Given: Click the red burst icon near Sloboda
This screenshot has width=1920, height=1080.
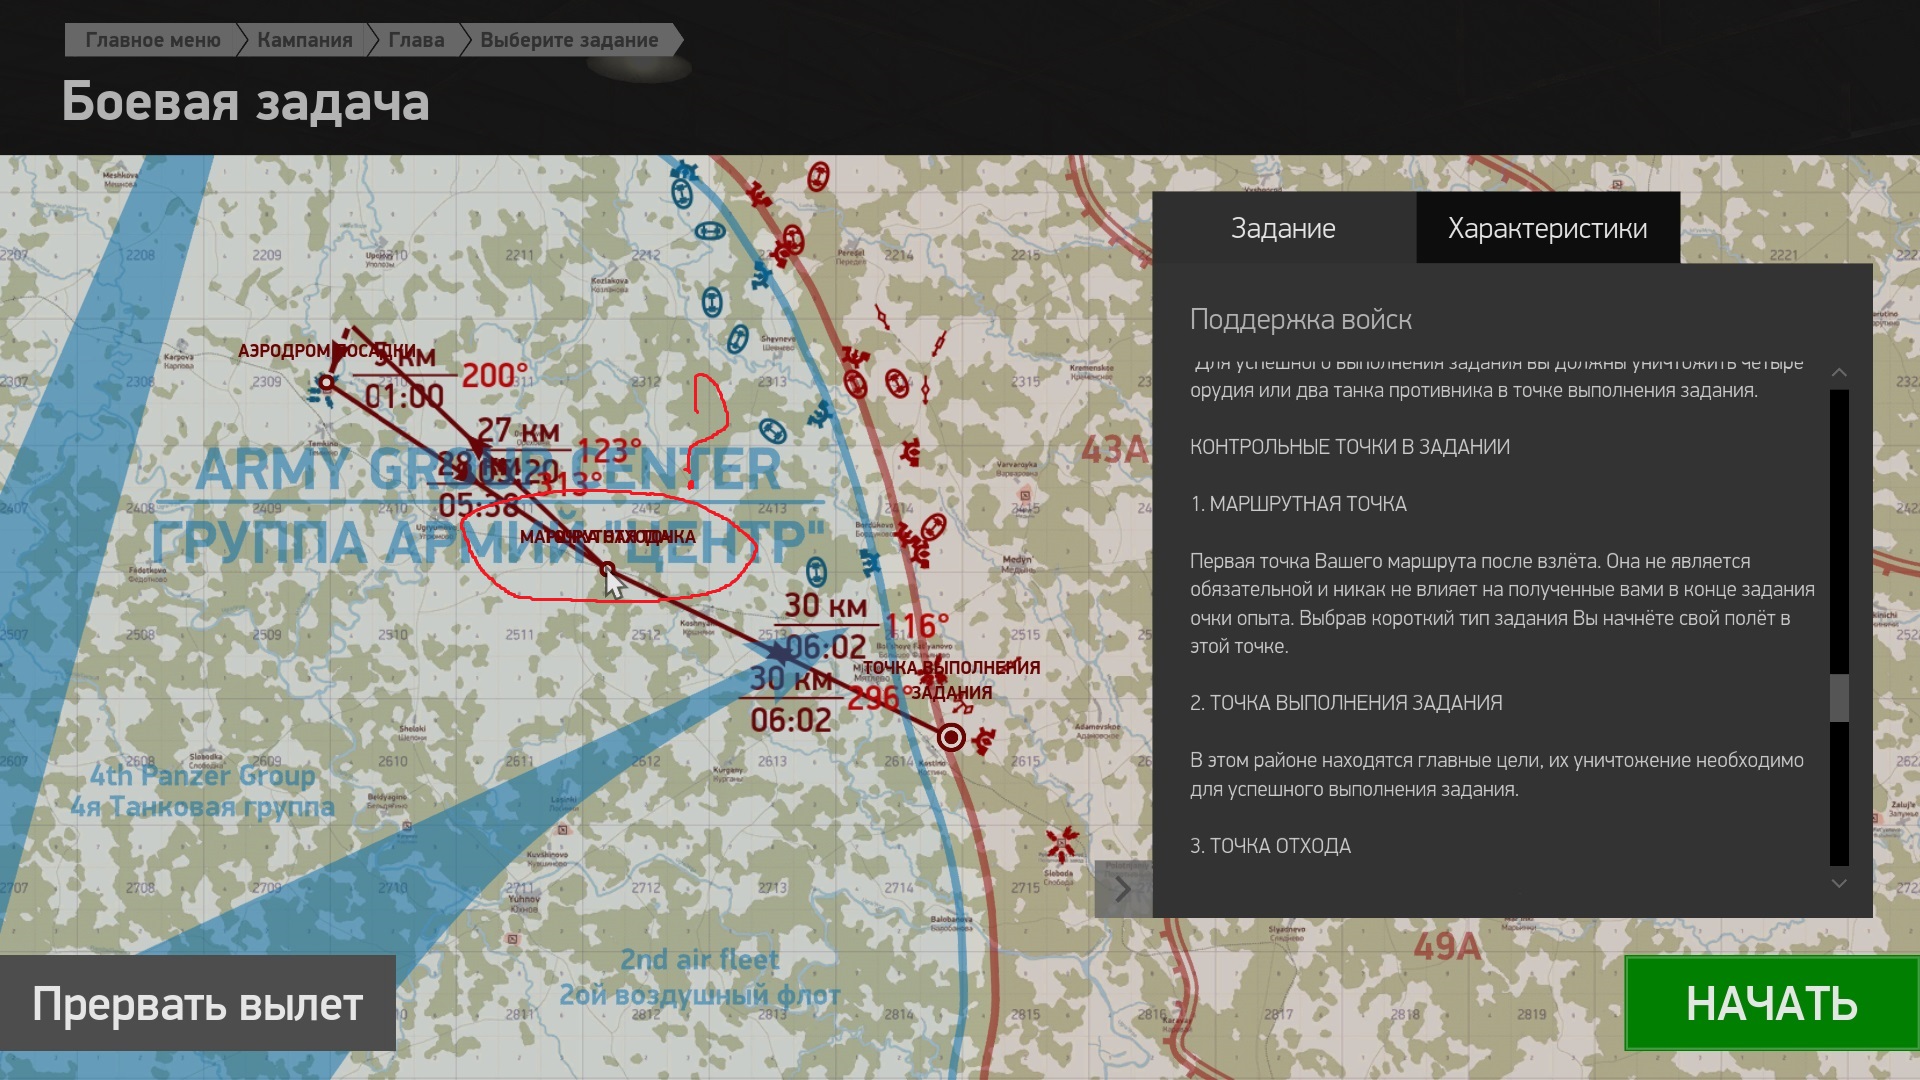Looking at the screenshot, I should point(1062,843).
